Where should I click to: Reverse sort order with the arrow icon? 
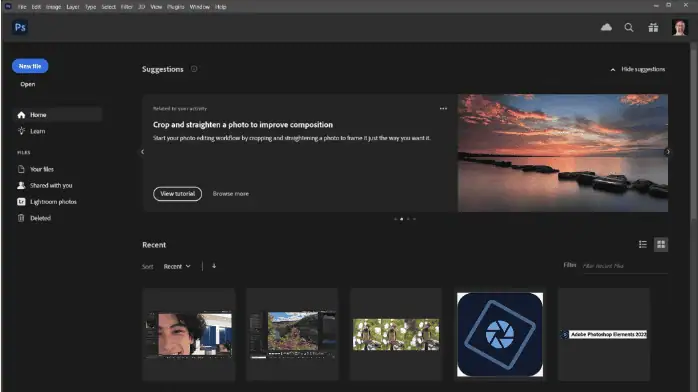coord(214,266)
